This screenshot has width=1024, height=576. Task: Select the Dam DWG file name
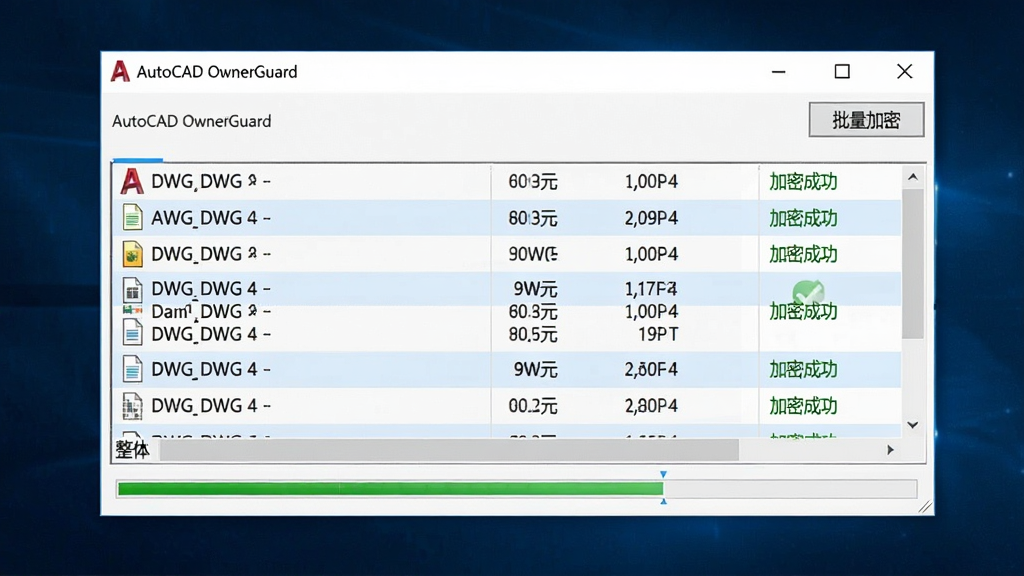coord(210,312)
